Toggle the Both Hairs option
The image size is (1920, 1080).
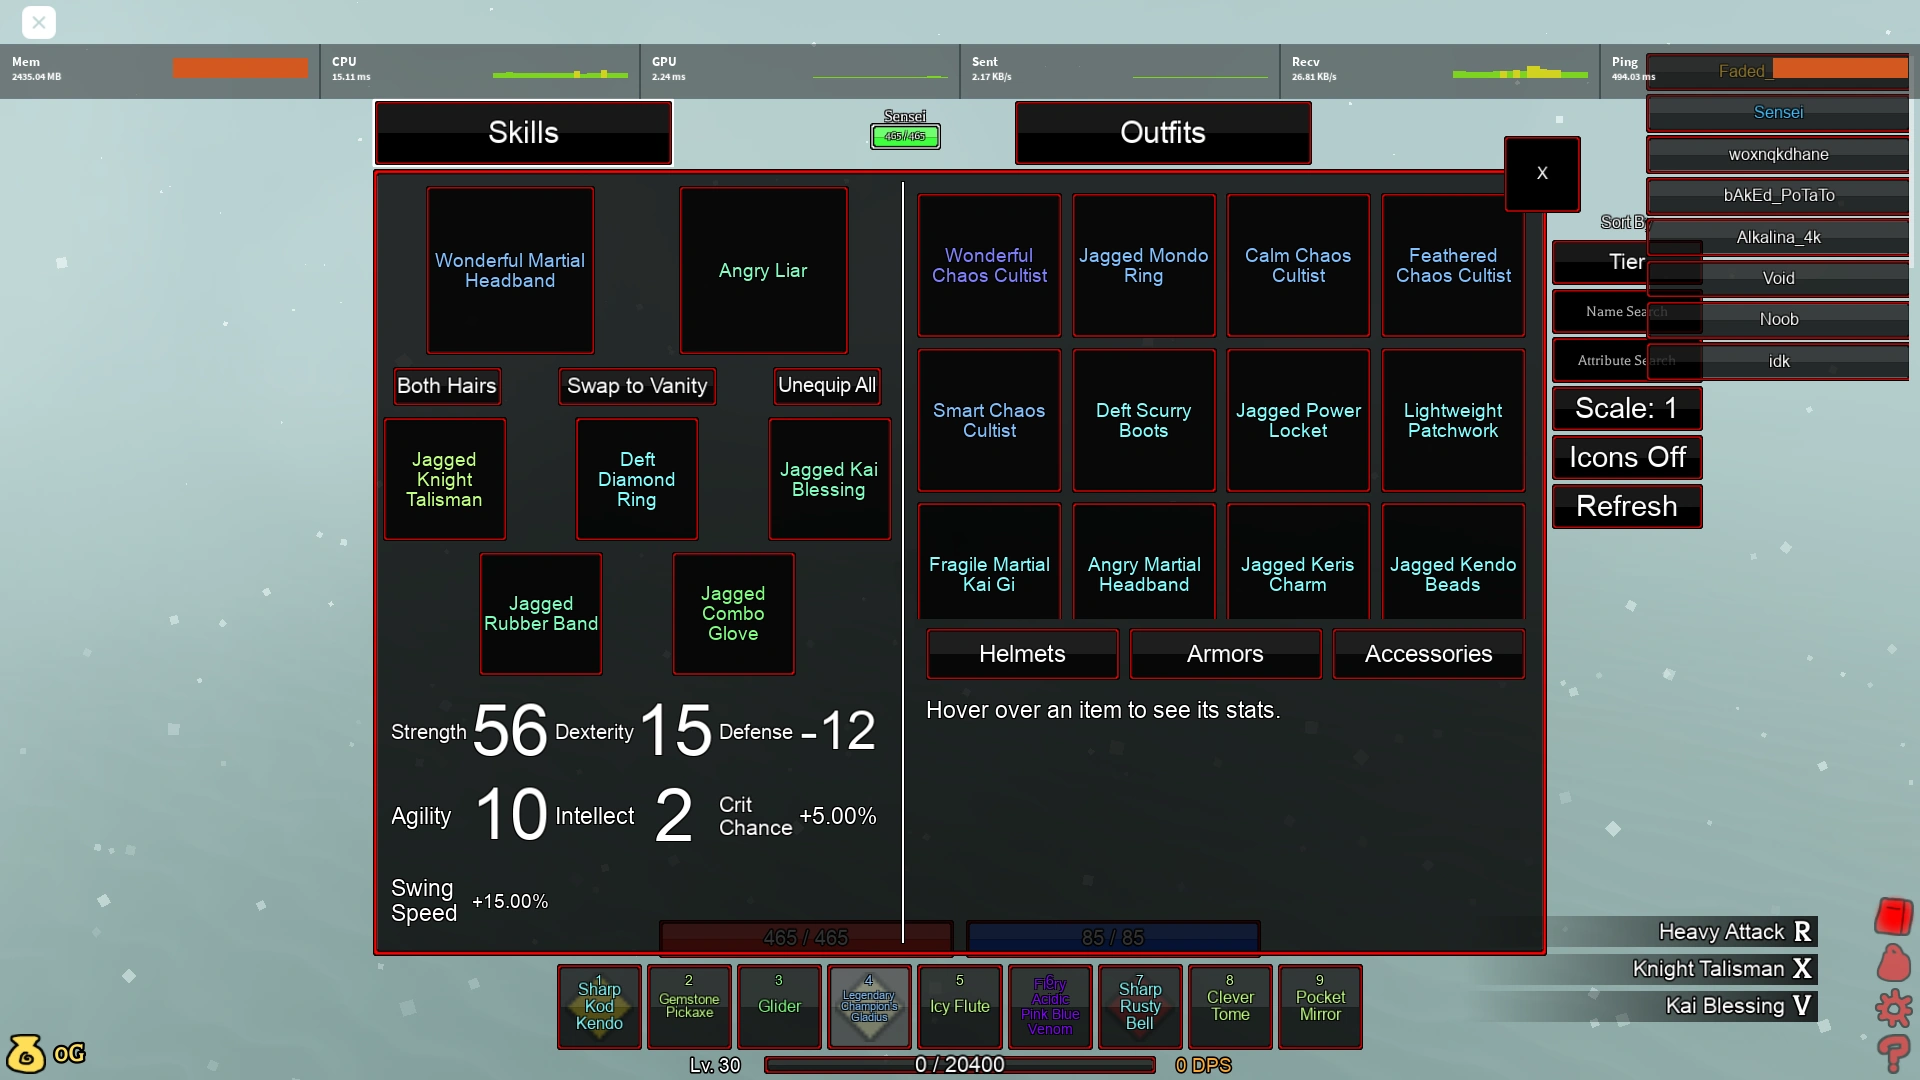tap(446, 386)
